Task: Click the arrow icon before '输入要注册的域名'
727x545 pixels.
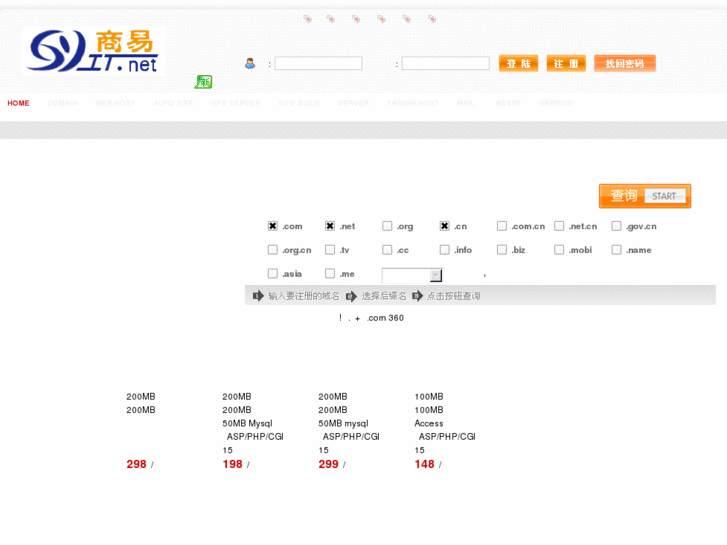Action: 258,295
